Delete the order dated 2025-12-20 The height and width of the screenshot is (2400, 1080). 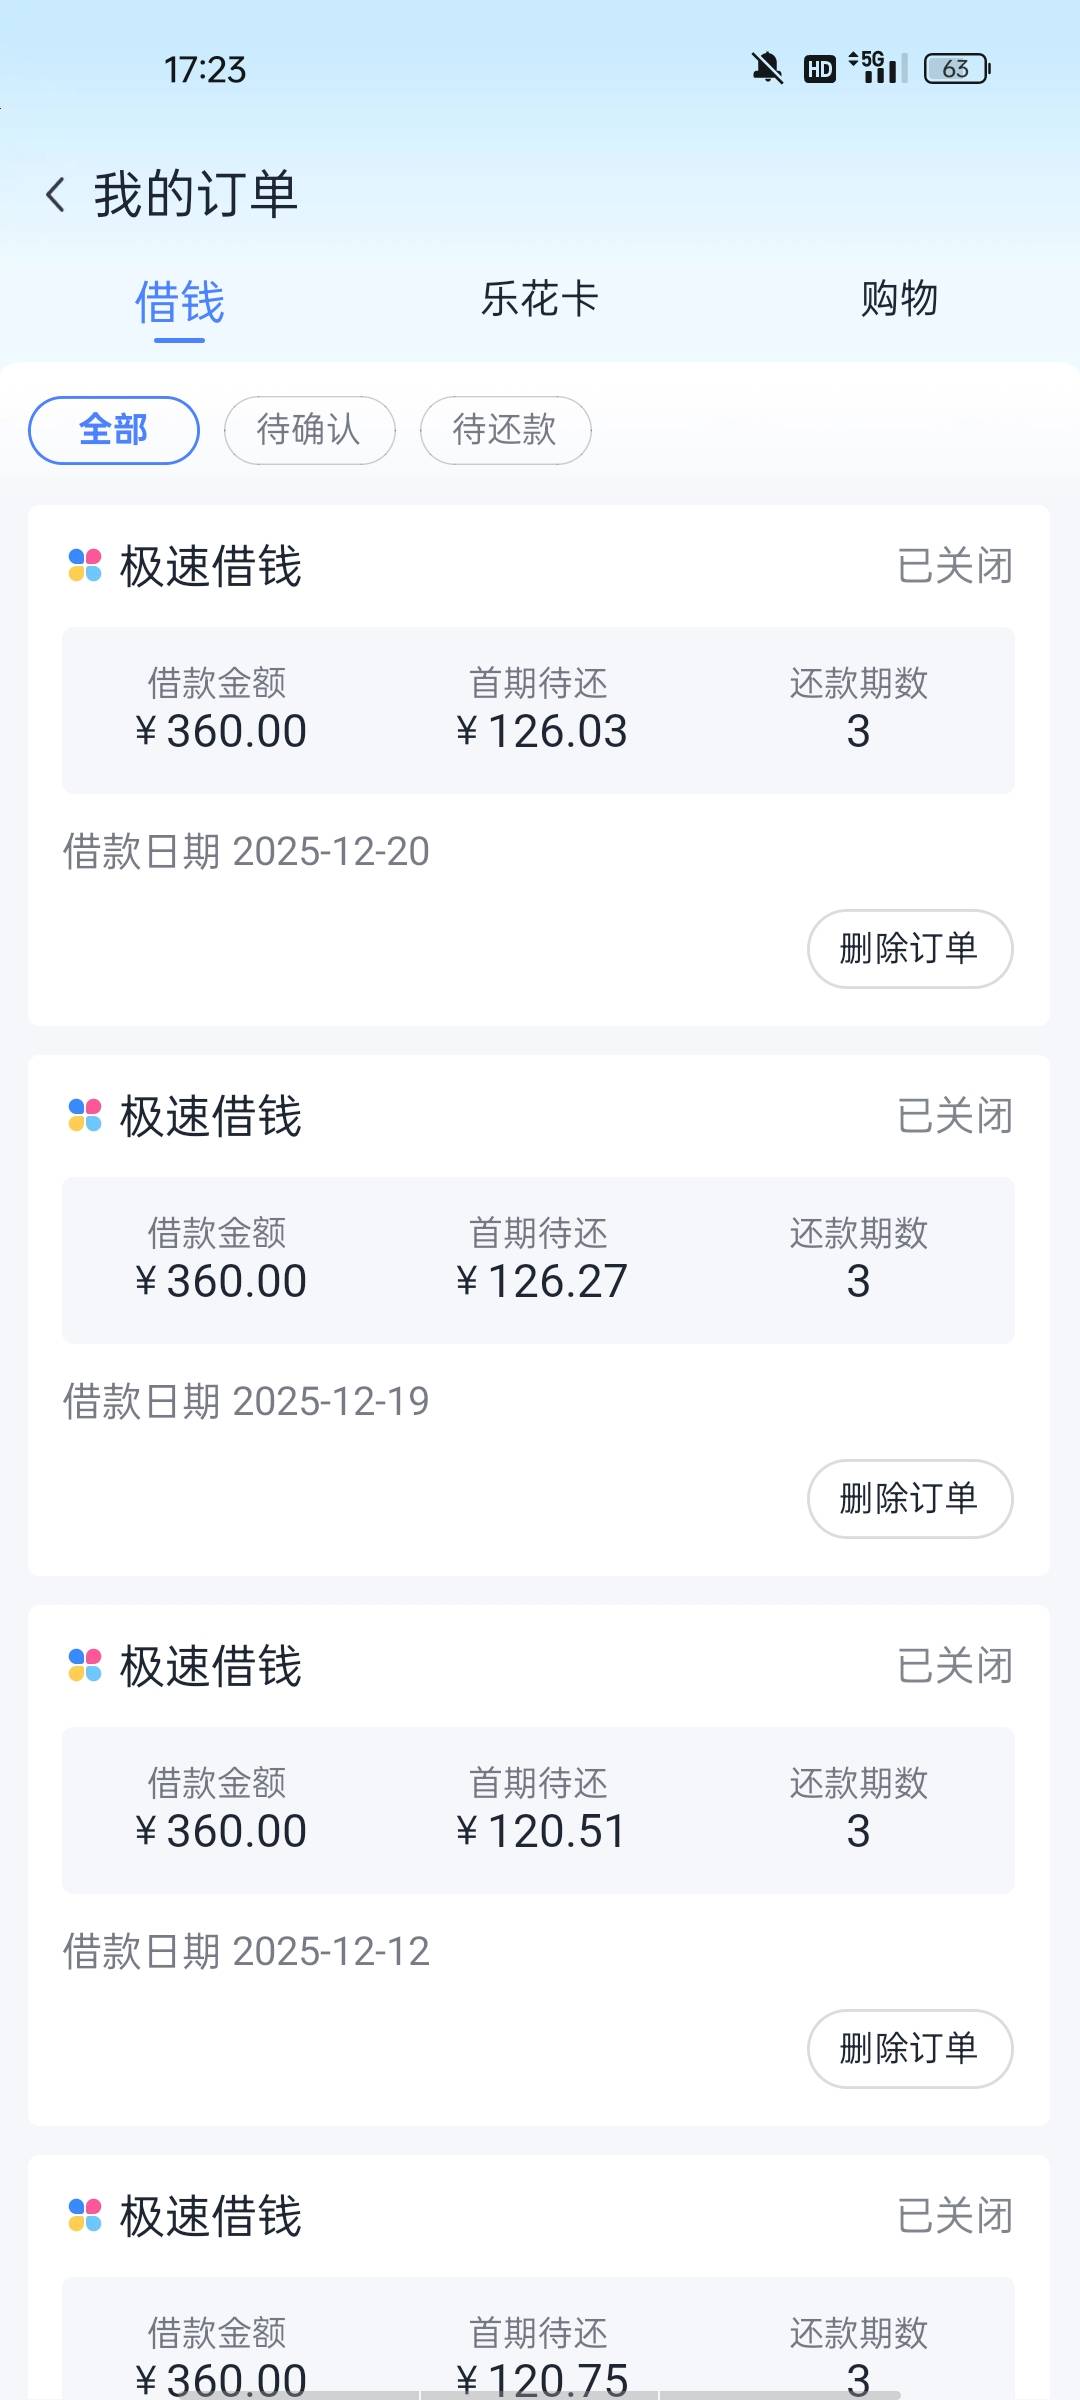pyautogui.click(x=909, y=948)
